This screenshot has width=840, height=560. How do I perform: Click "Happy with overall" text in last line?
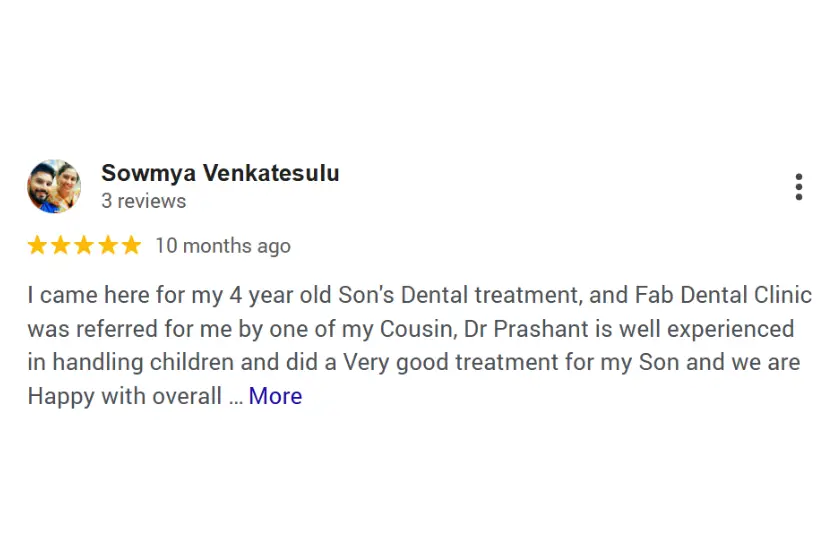(x=124, y=396)
